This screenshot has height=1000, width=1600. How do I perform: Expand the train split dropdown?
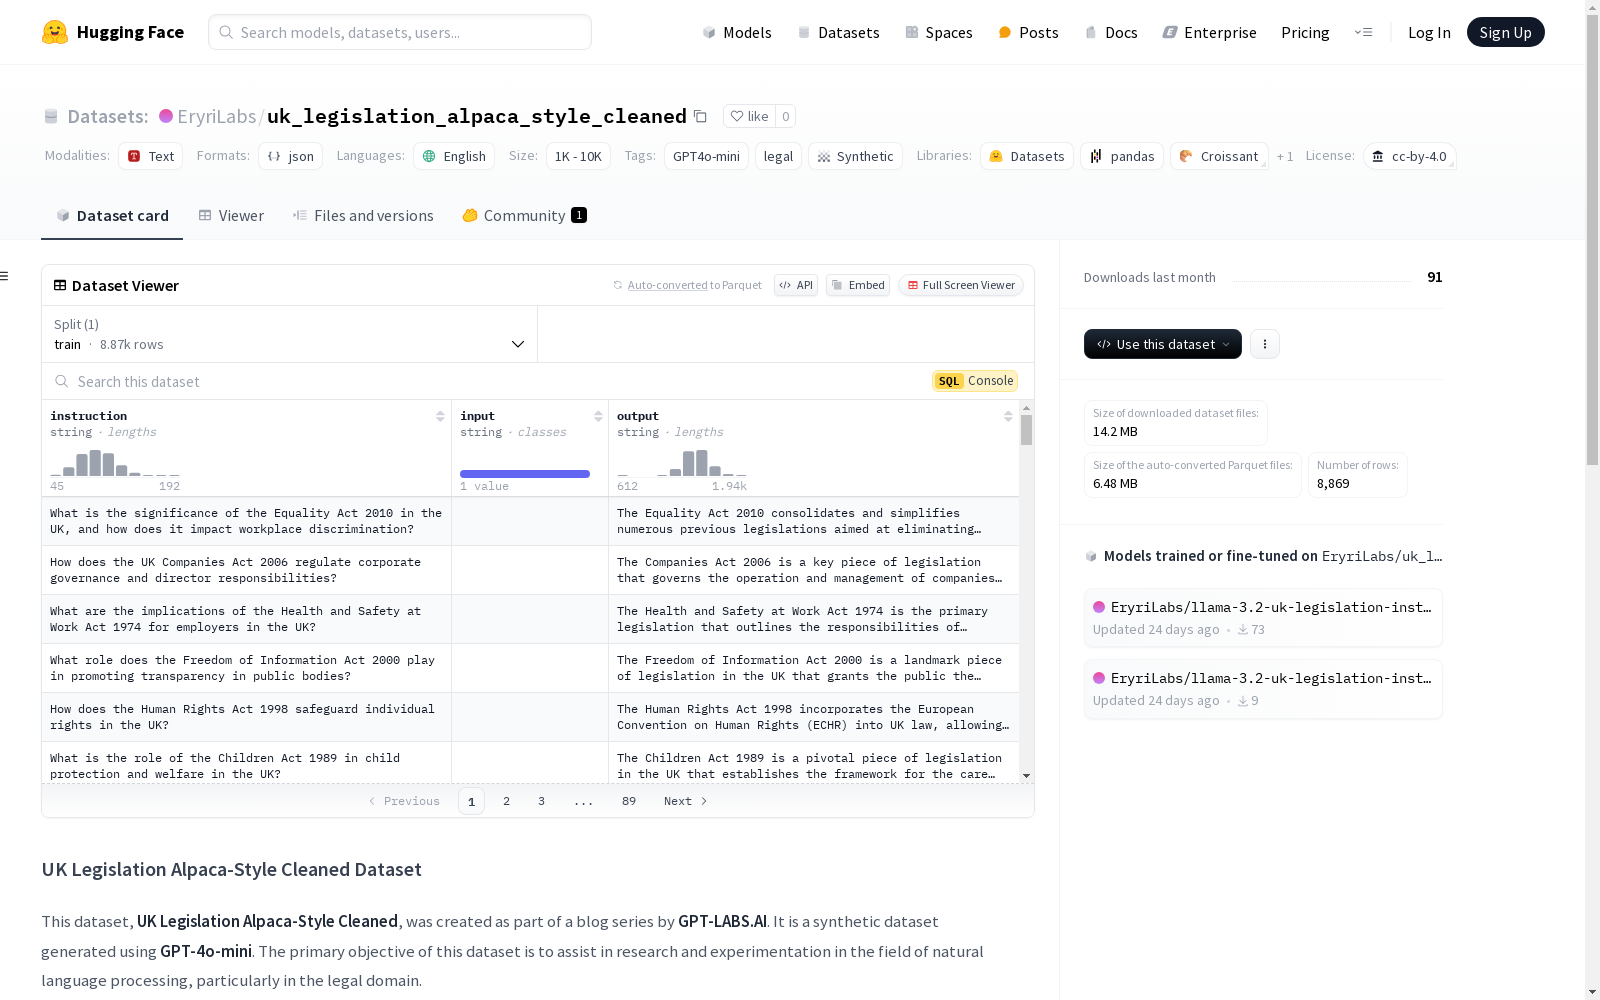290,334
